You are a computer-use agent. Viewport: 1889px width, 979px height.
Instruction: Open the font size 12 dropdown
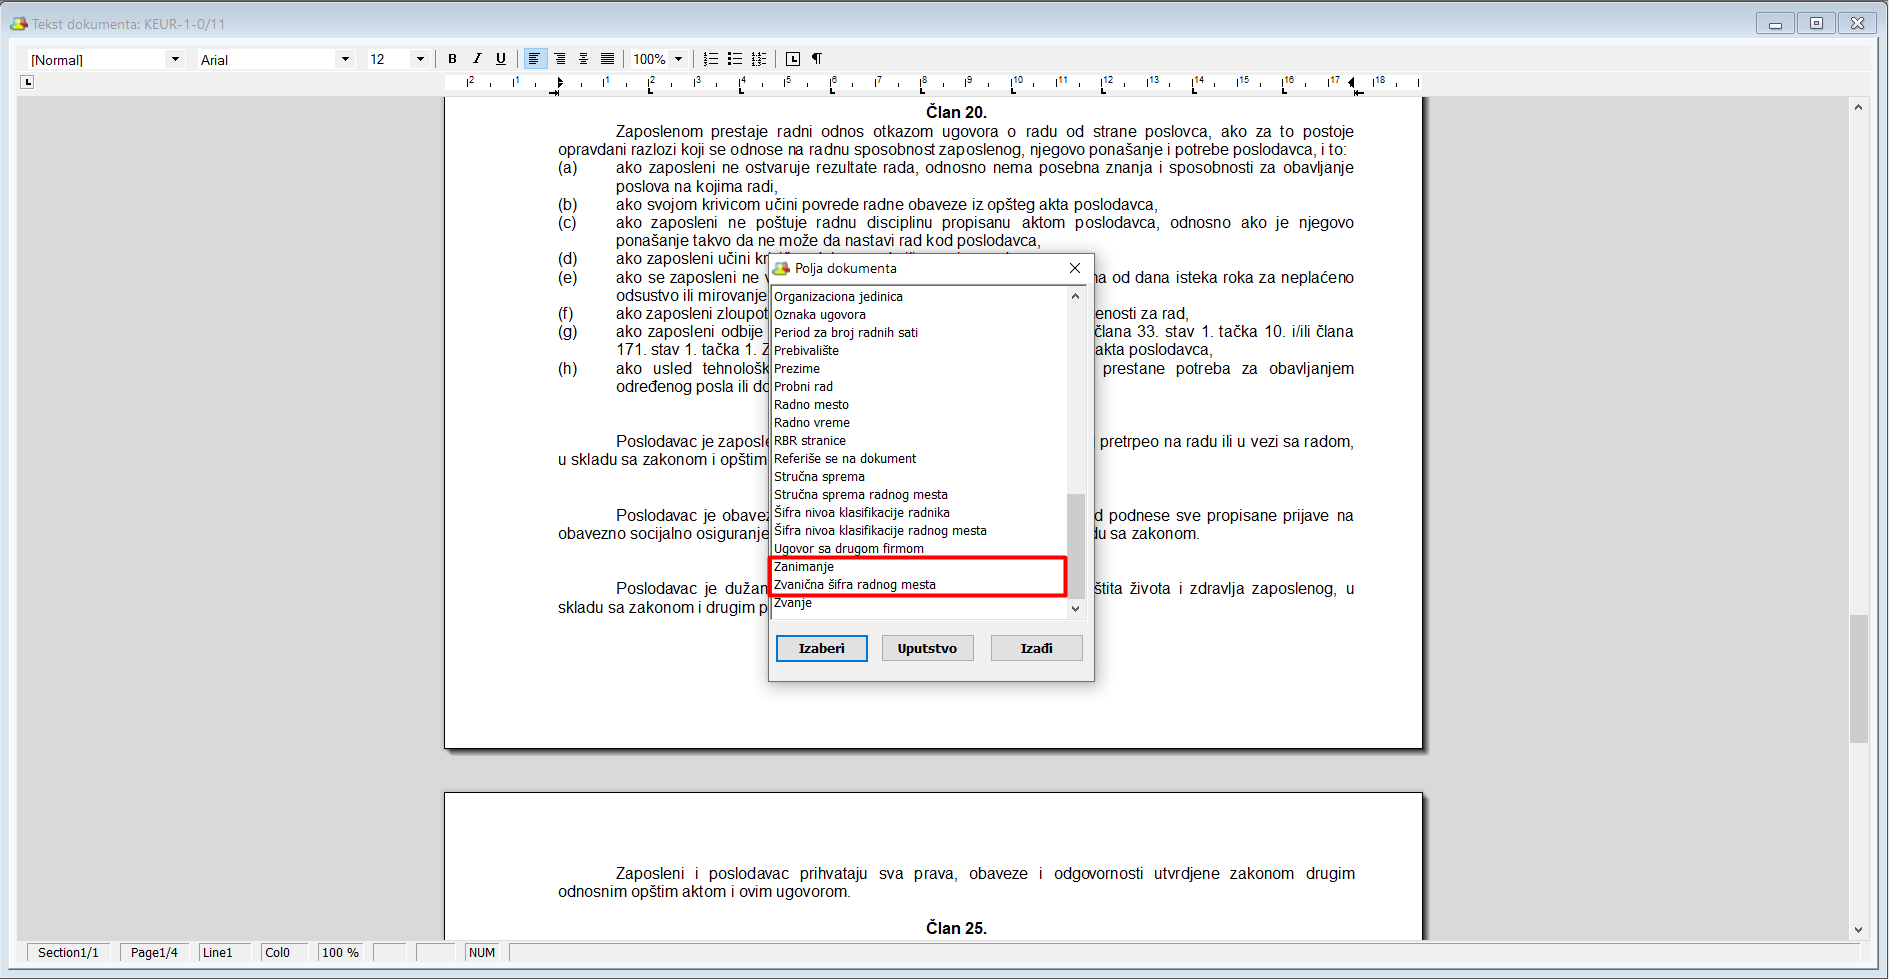420,59
